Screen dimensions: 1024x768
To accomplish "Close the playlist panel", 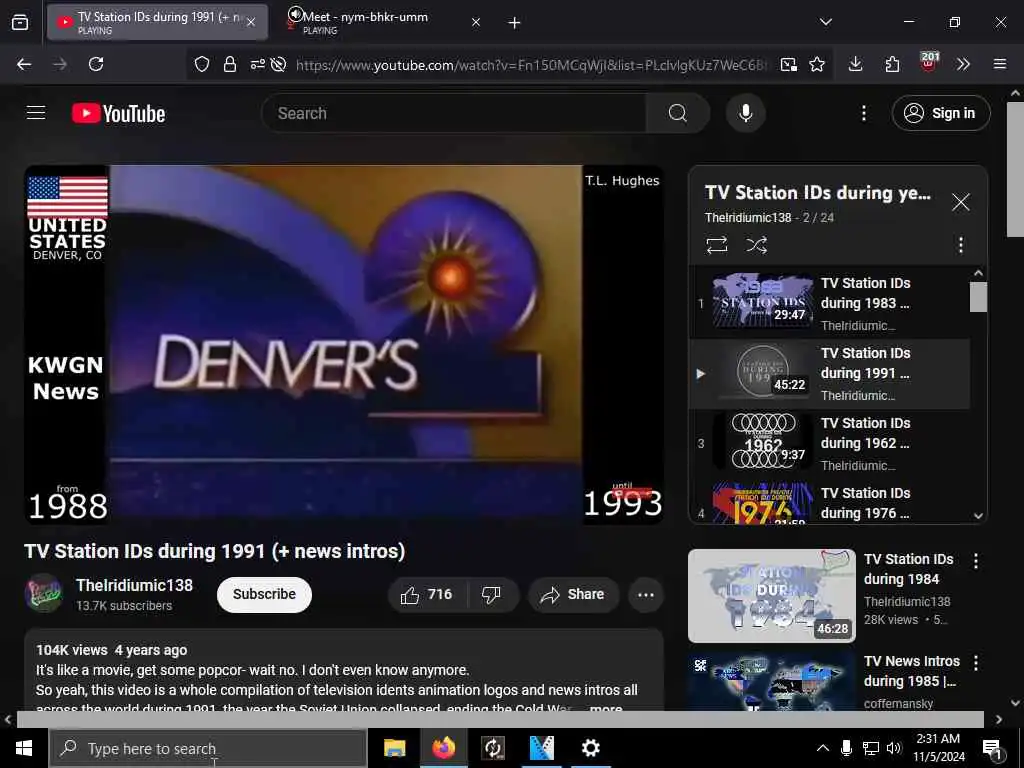I will click(961, 202).
